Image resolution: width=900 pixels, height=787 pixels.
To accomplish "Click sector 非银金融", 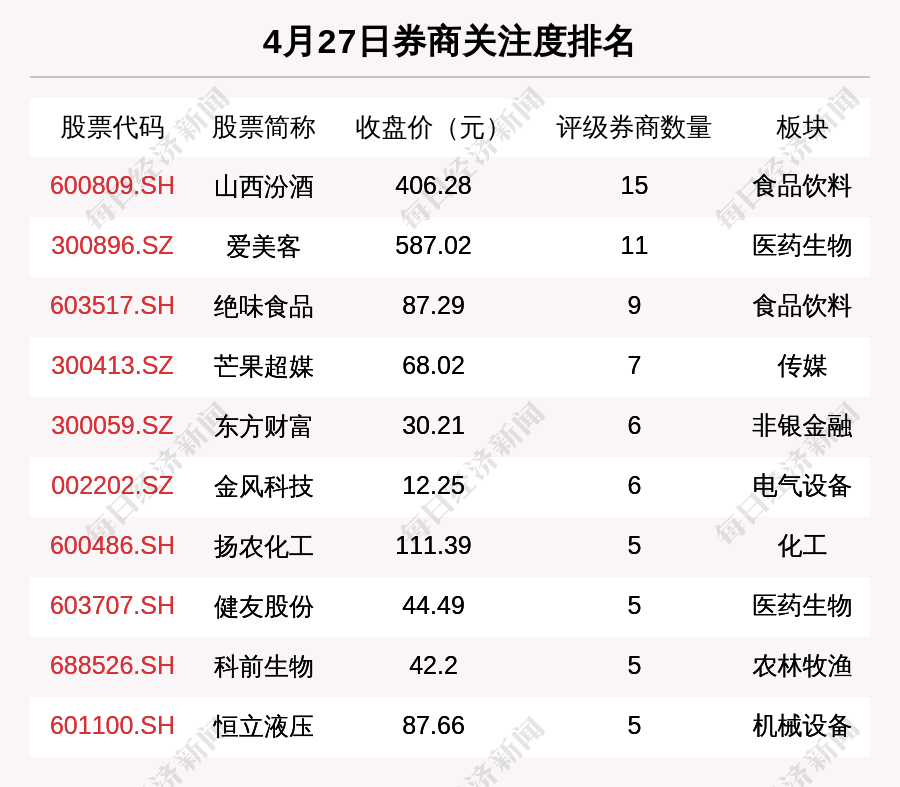I will tap(802, 425).
